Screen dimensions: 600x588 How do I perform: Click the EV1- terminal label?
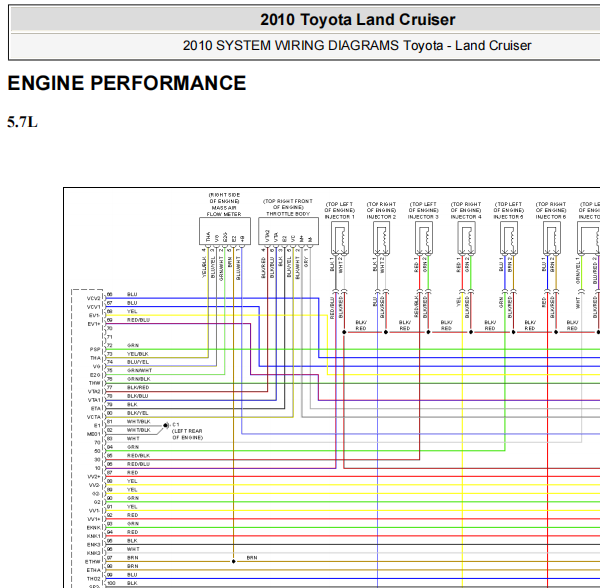95,316
